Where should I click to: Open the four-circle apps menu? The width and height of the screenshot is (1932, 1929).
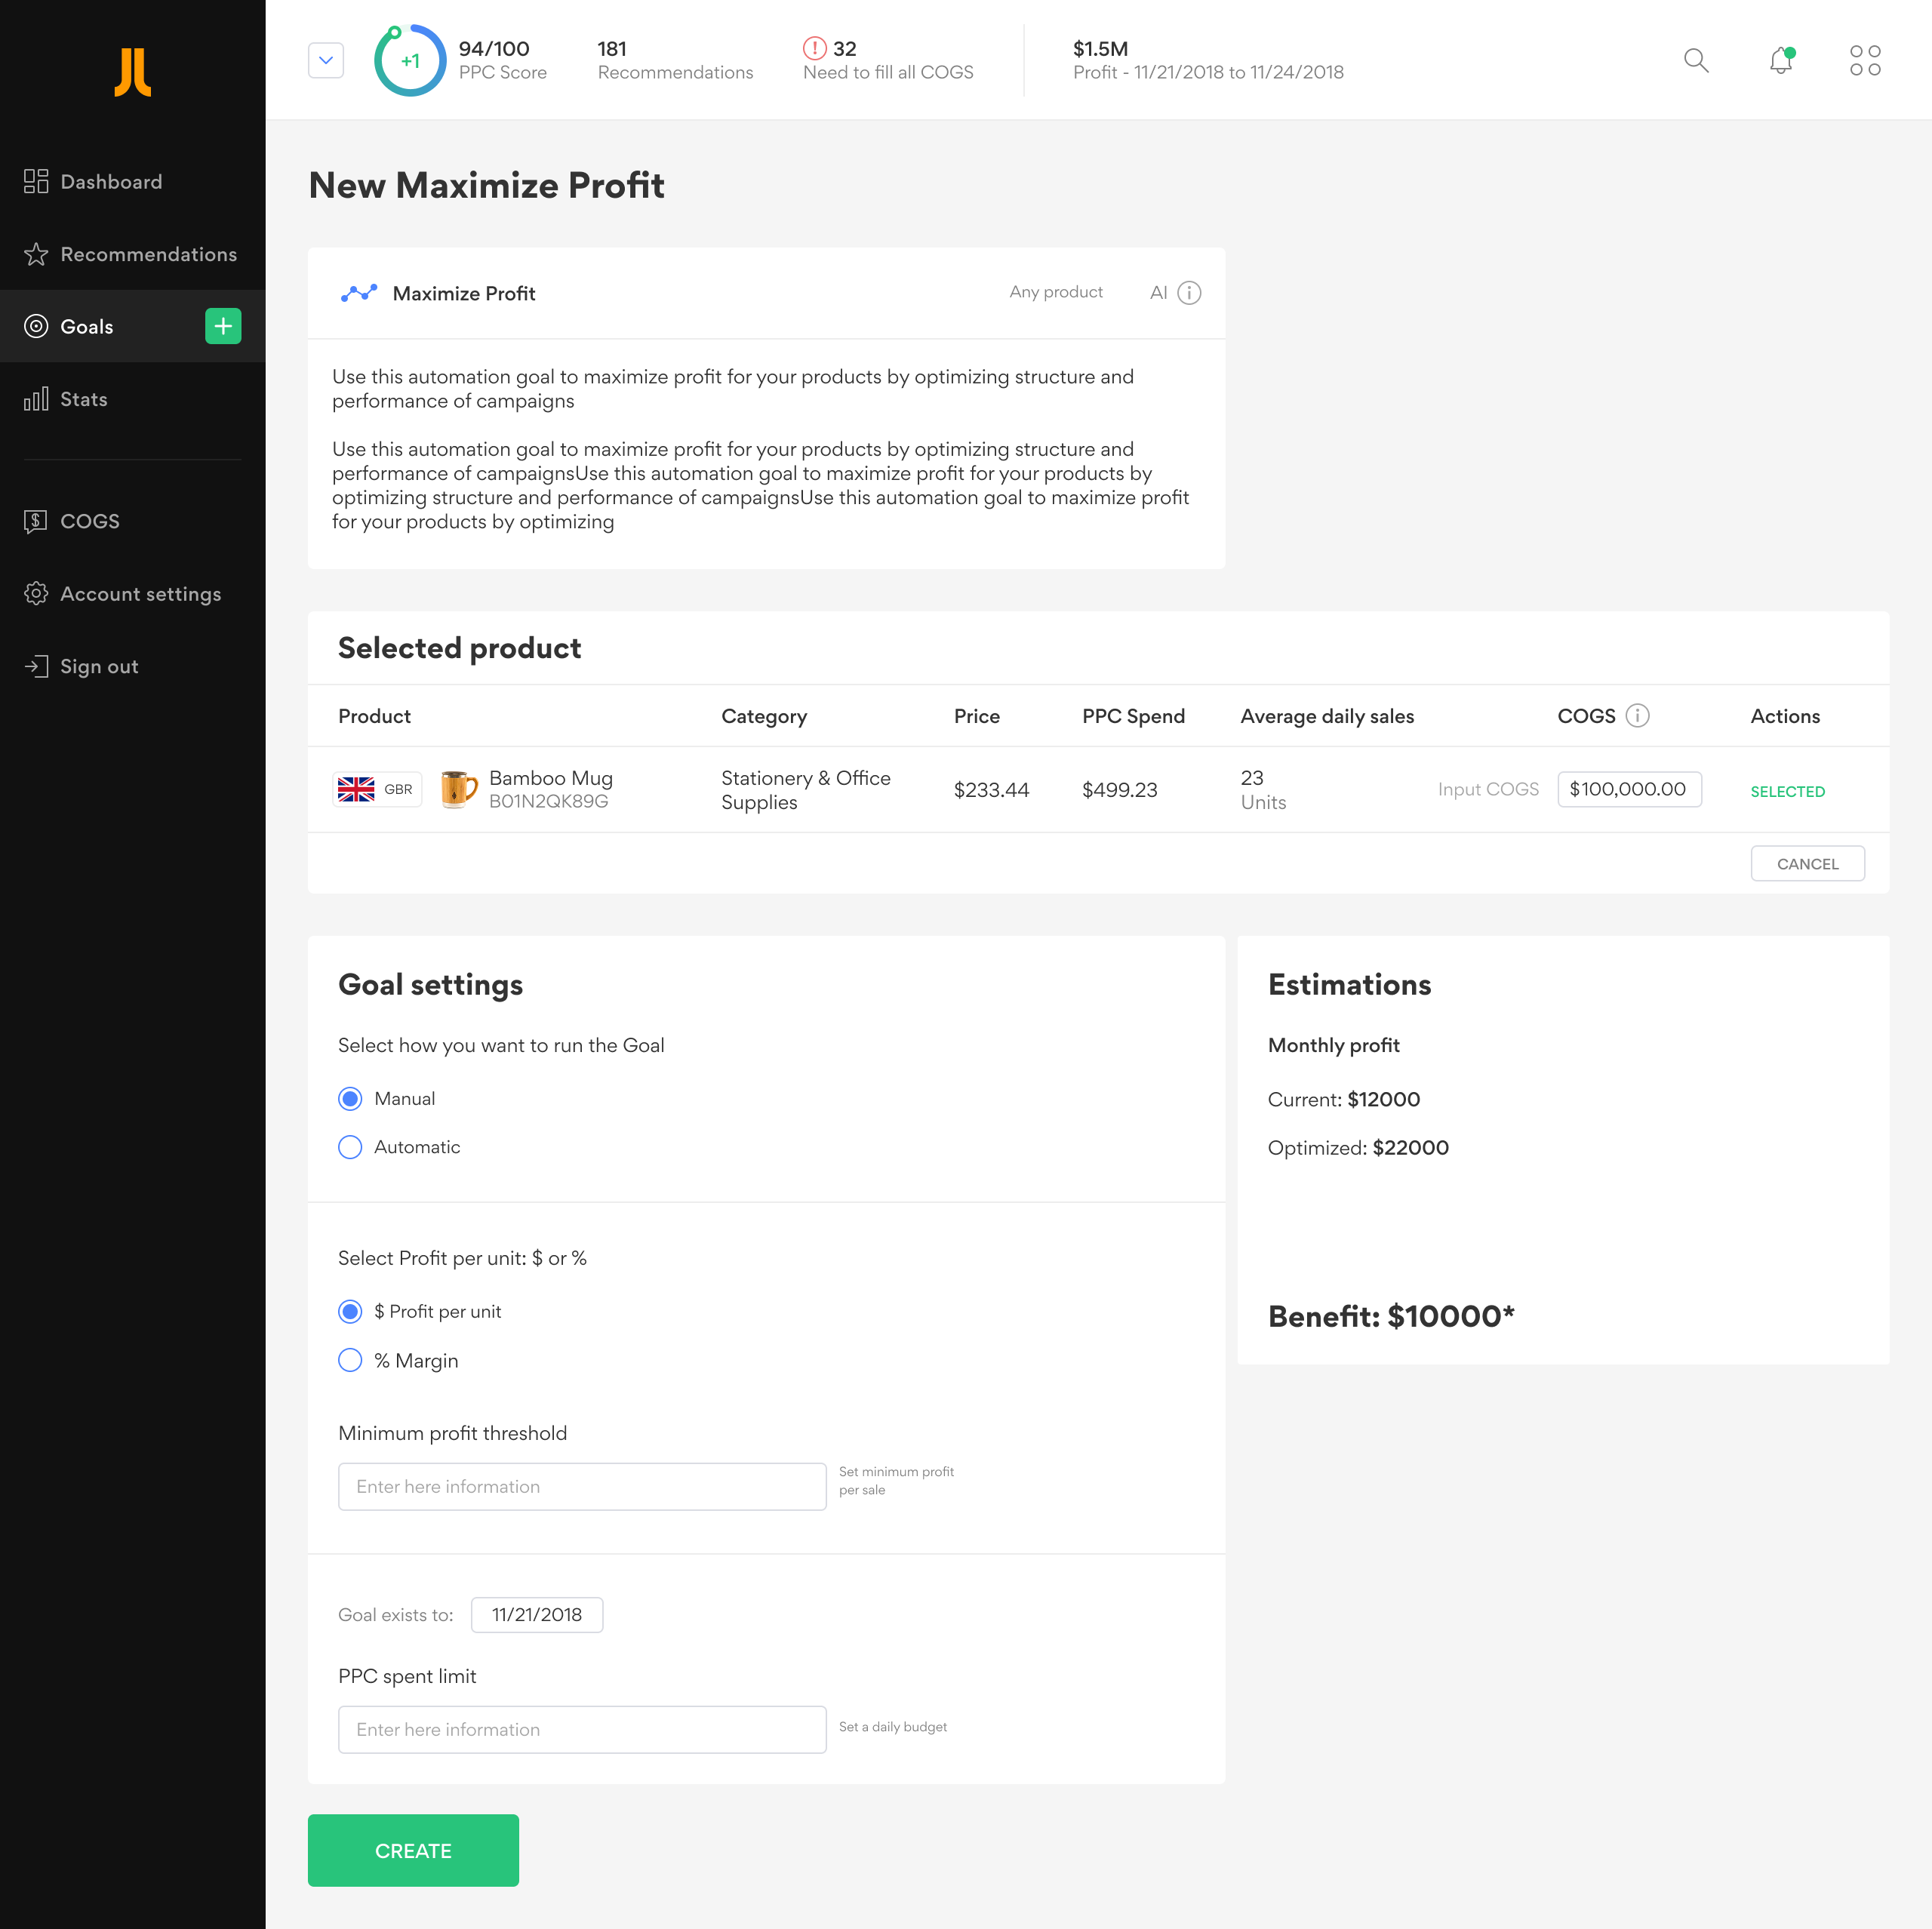point(1865,60)
